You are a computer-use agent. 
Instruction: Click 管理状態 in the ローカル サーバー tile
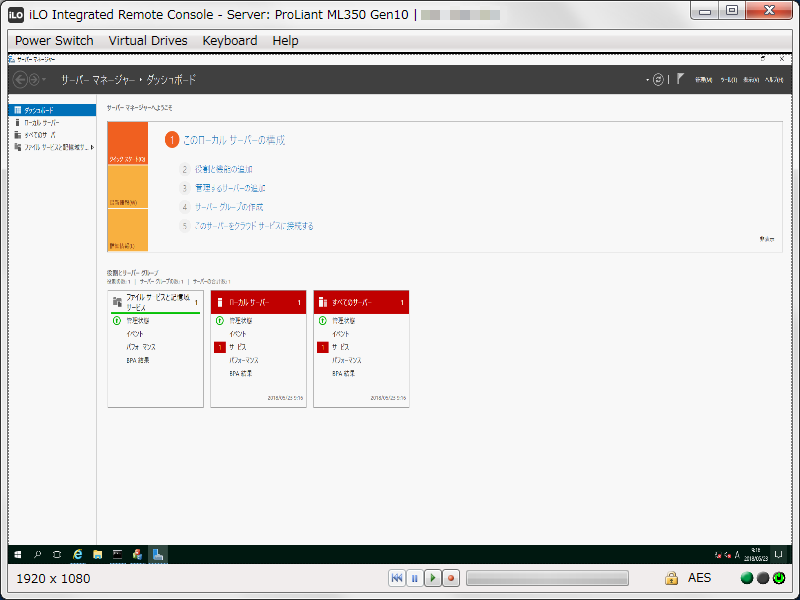pos(241,320)
